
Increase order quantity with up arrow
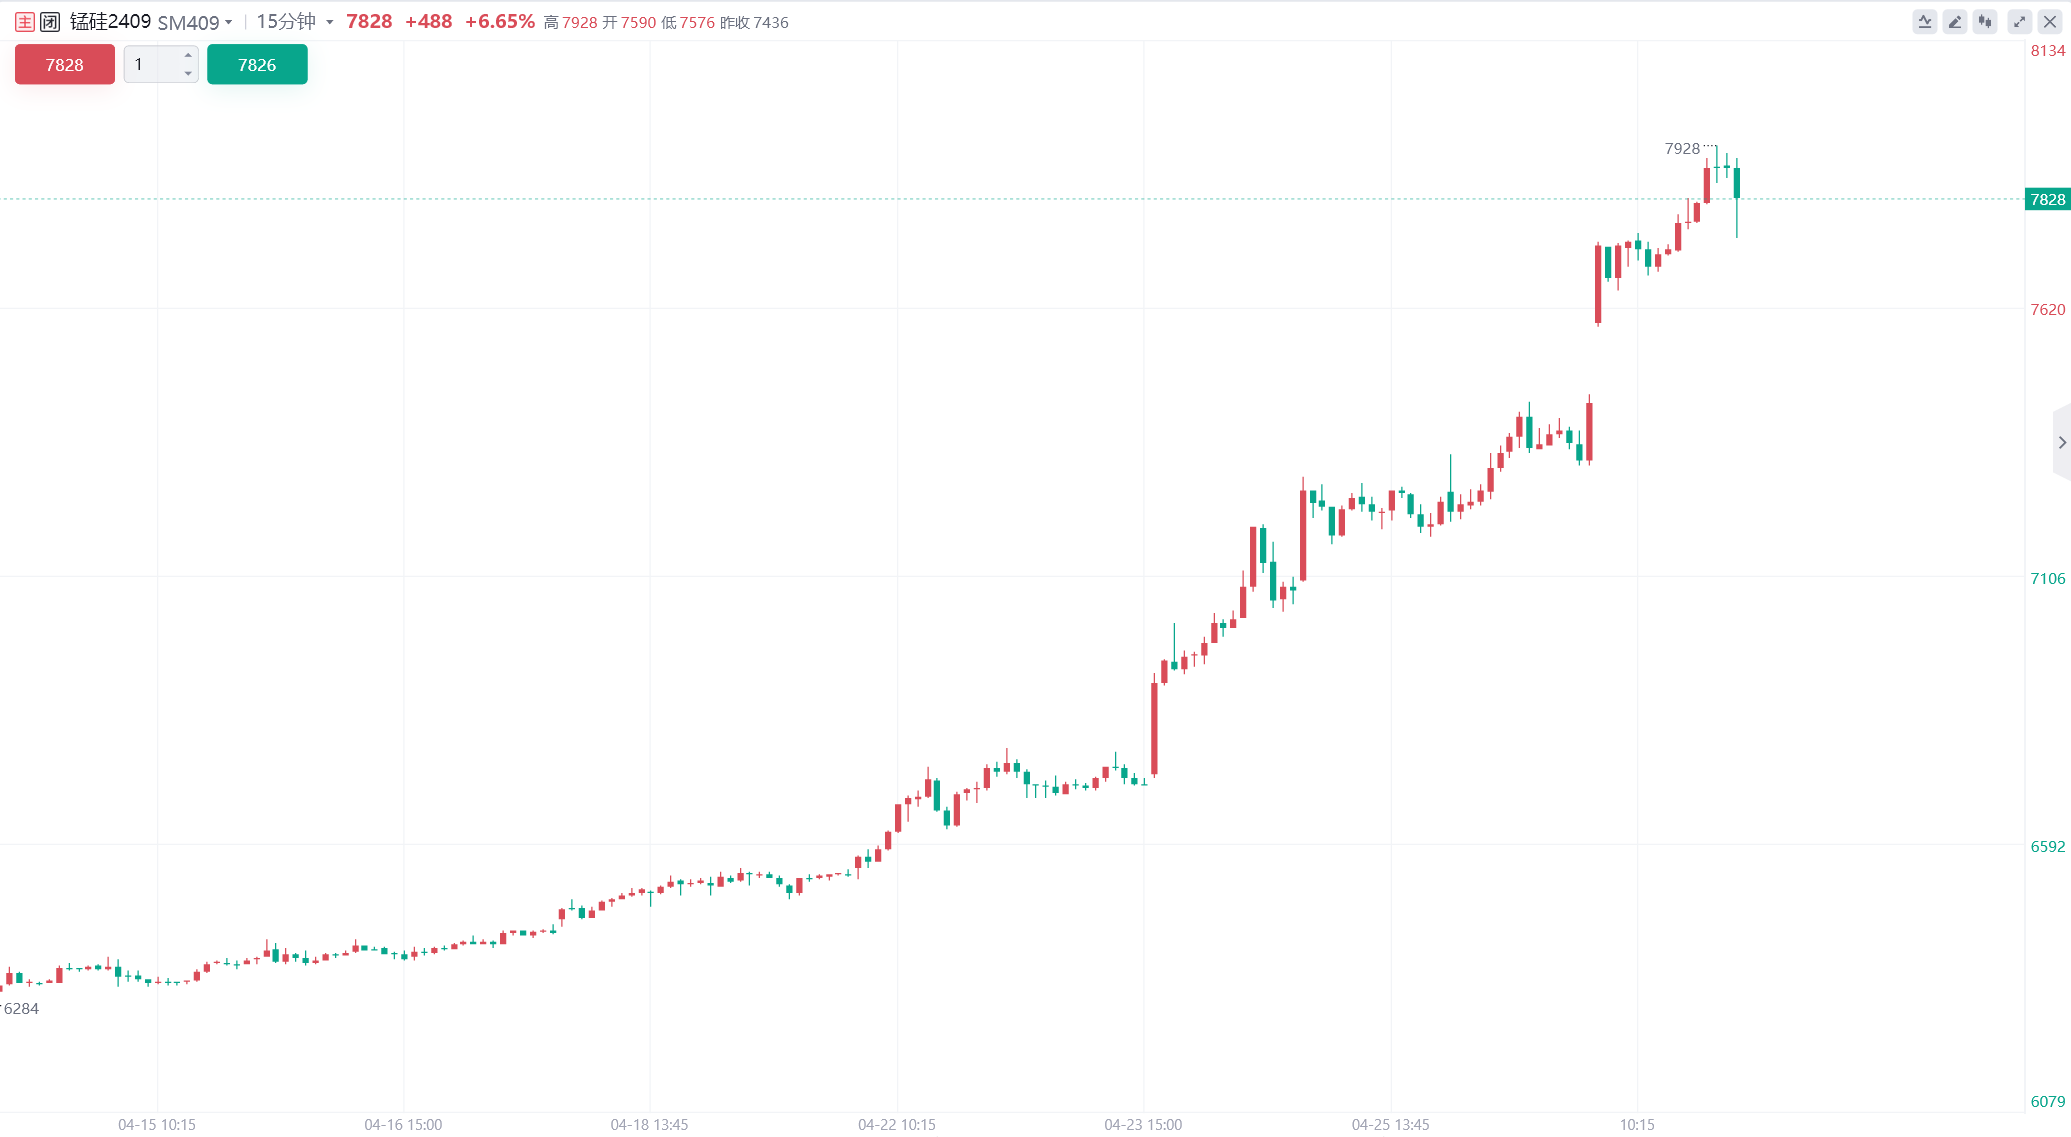188,55
